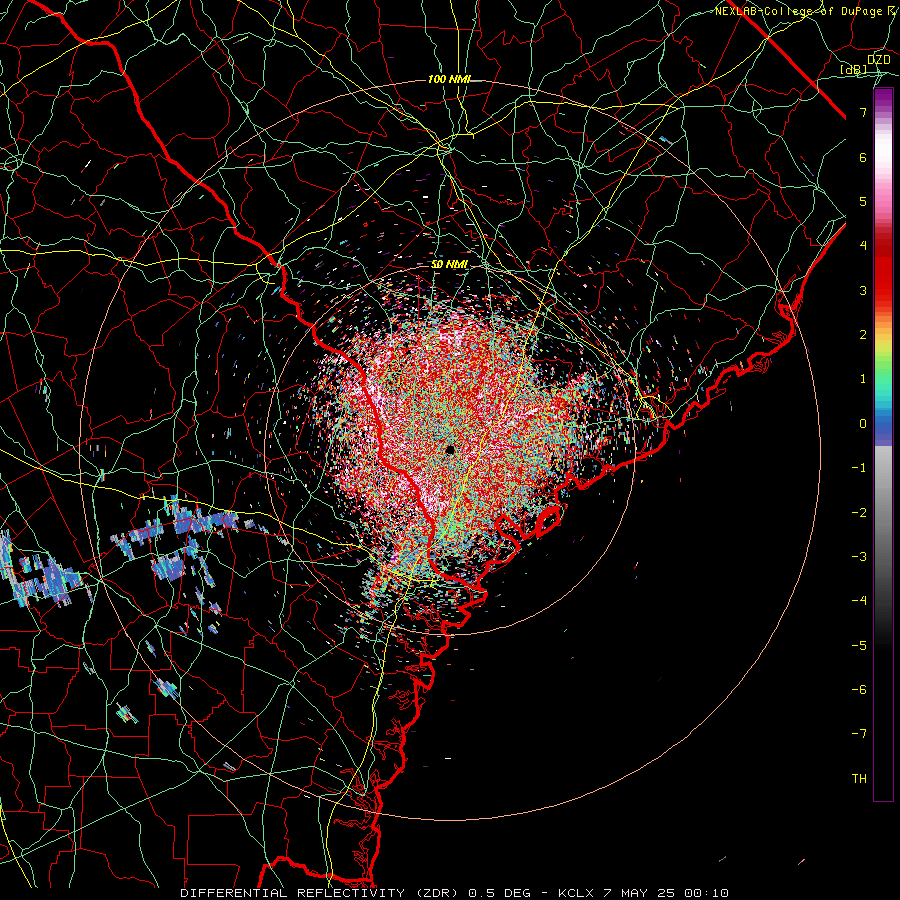Click the 1 tick label on color scale
Viewport: 900px width, 900px height.
click(x=863, y=379)
